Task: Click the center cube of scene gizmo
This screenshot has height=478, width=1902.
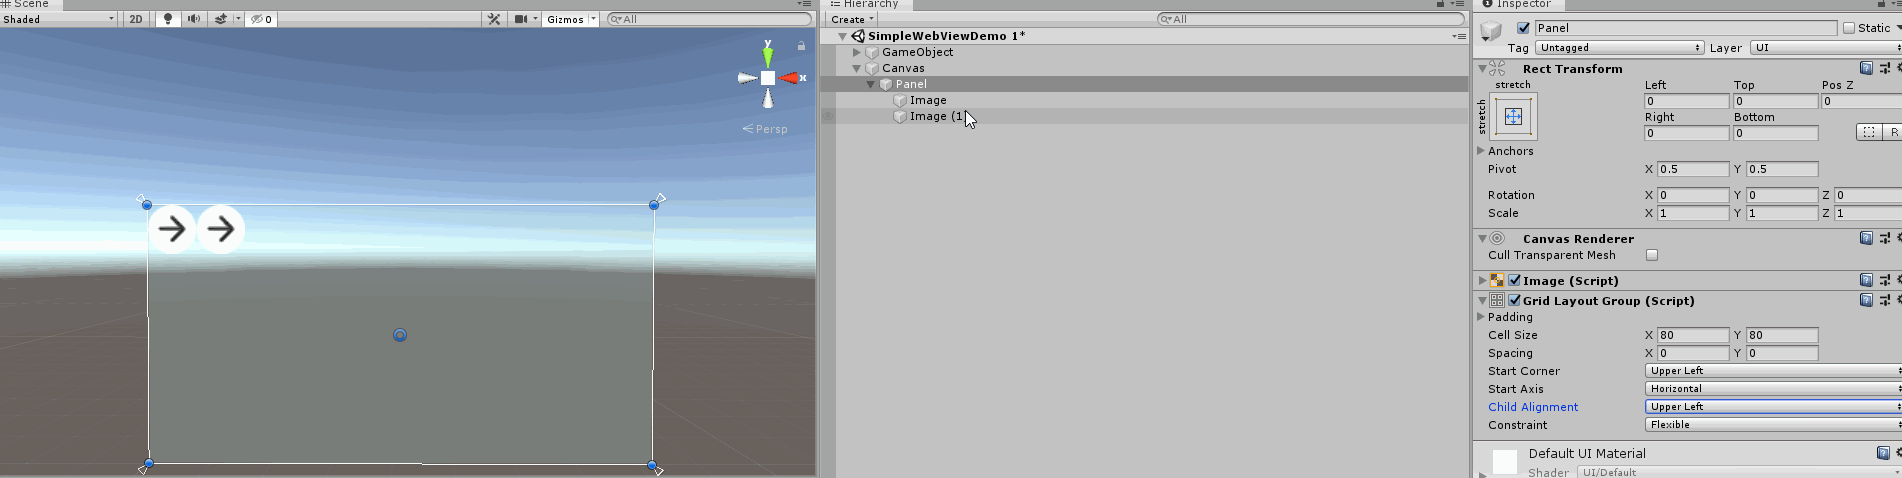Action: click(x=768, y=78)
